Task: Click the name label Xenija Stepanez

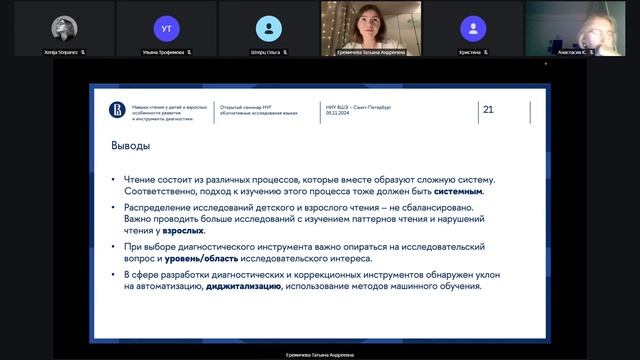Action: 61,52
